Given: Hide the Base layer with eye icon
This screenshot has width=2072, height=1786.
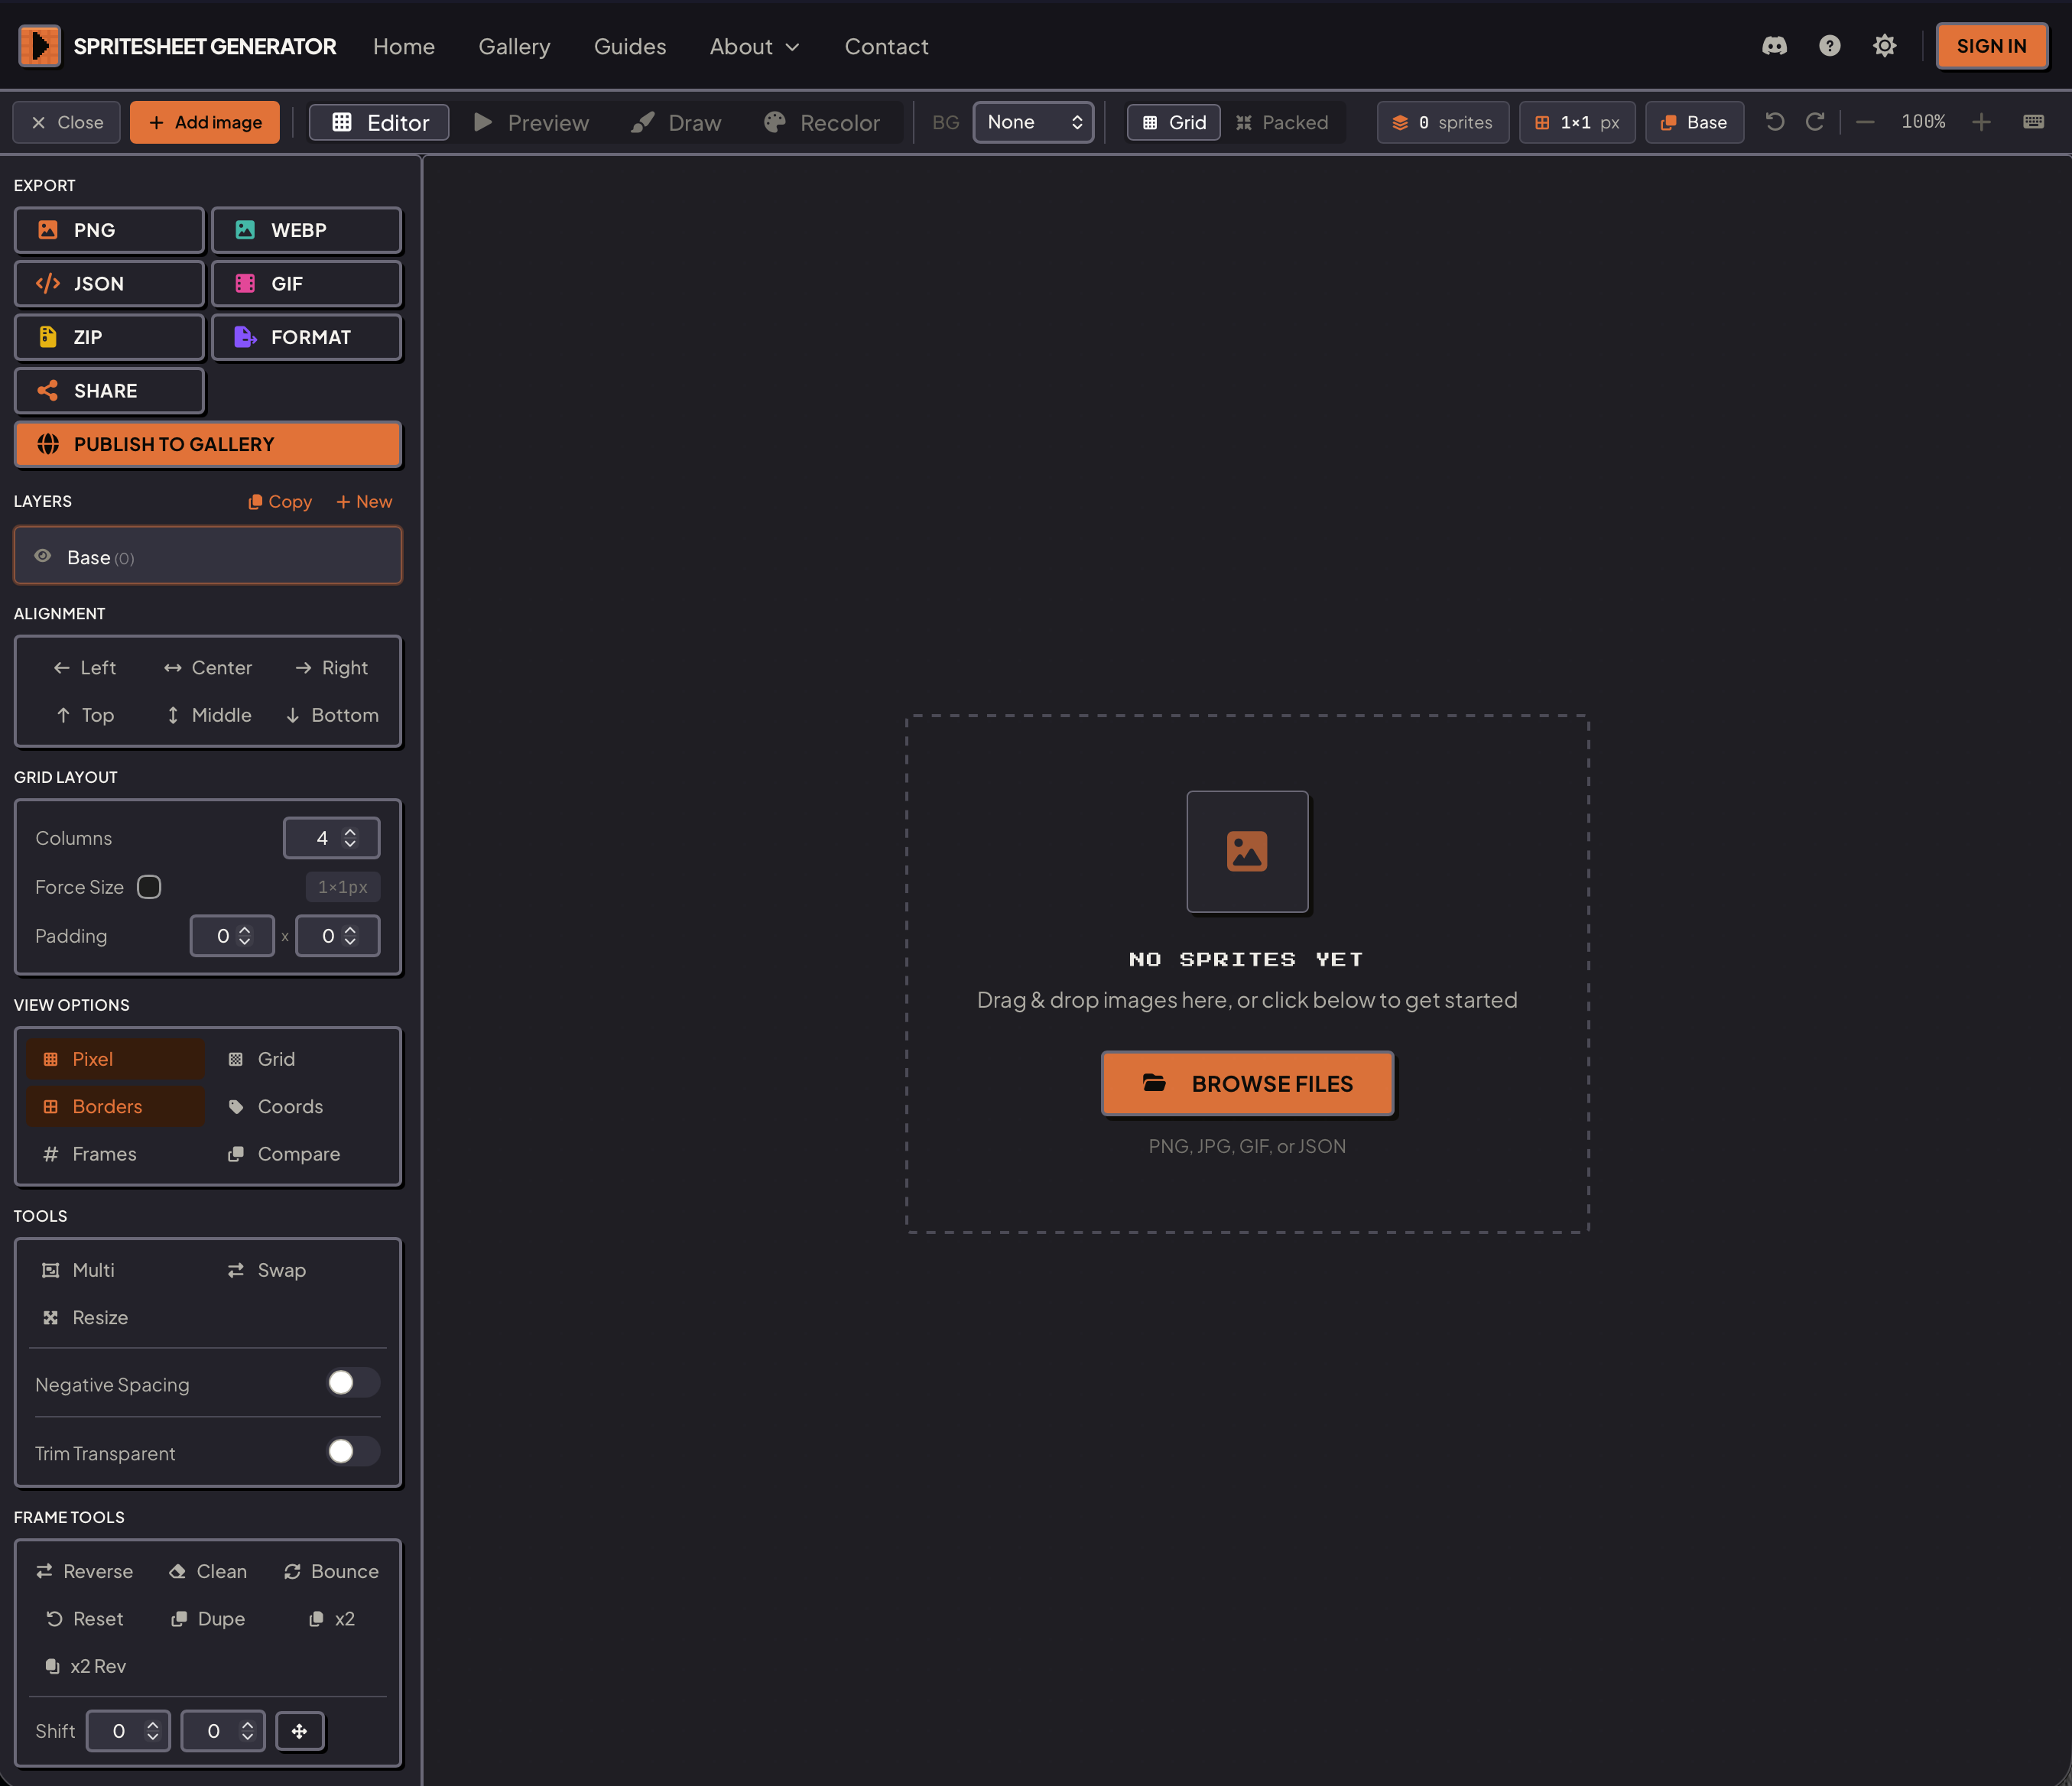Looking at the screenshot, I should (43, 556).
